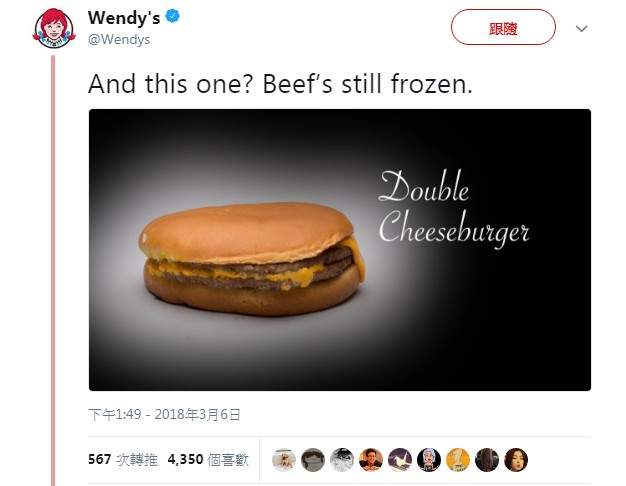
Task: Expand the tweet options chevron menu
Action: click(x=581, y=28)
